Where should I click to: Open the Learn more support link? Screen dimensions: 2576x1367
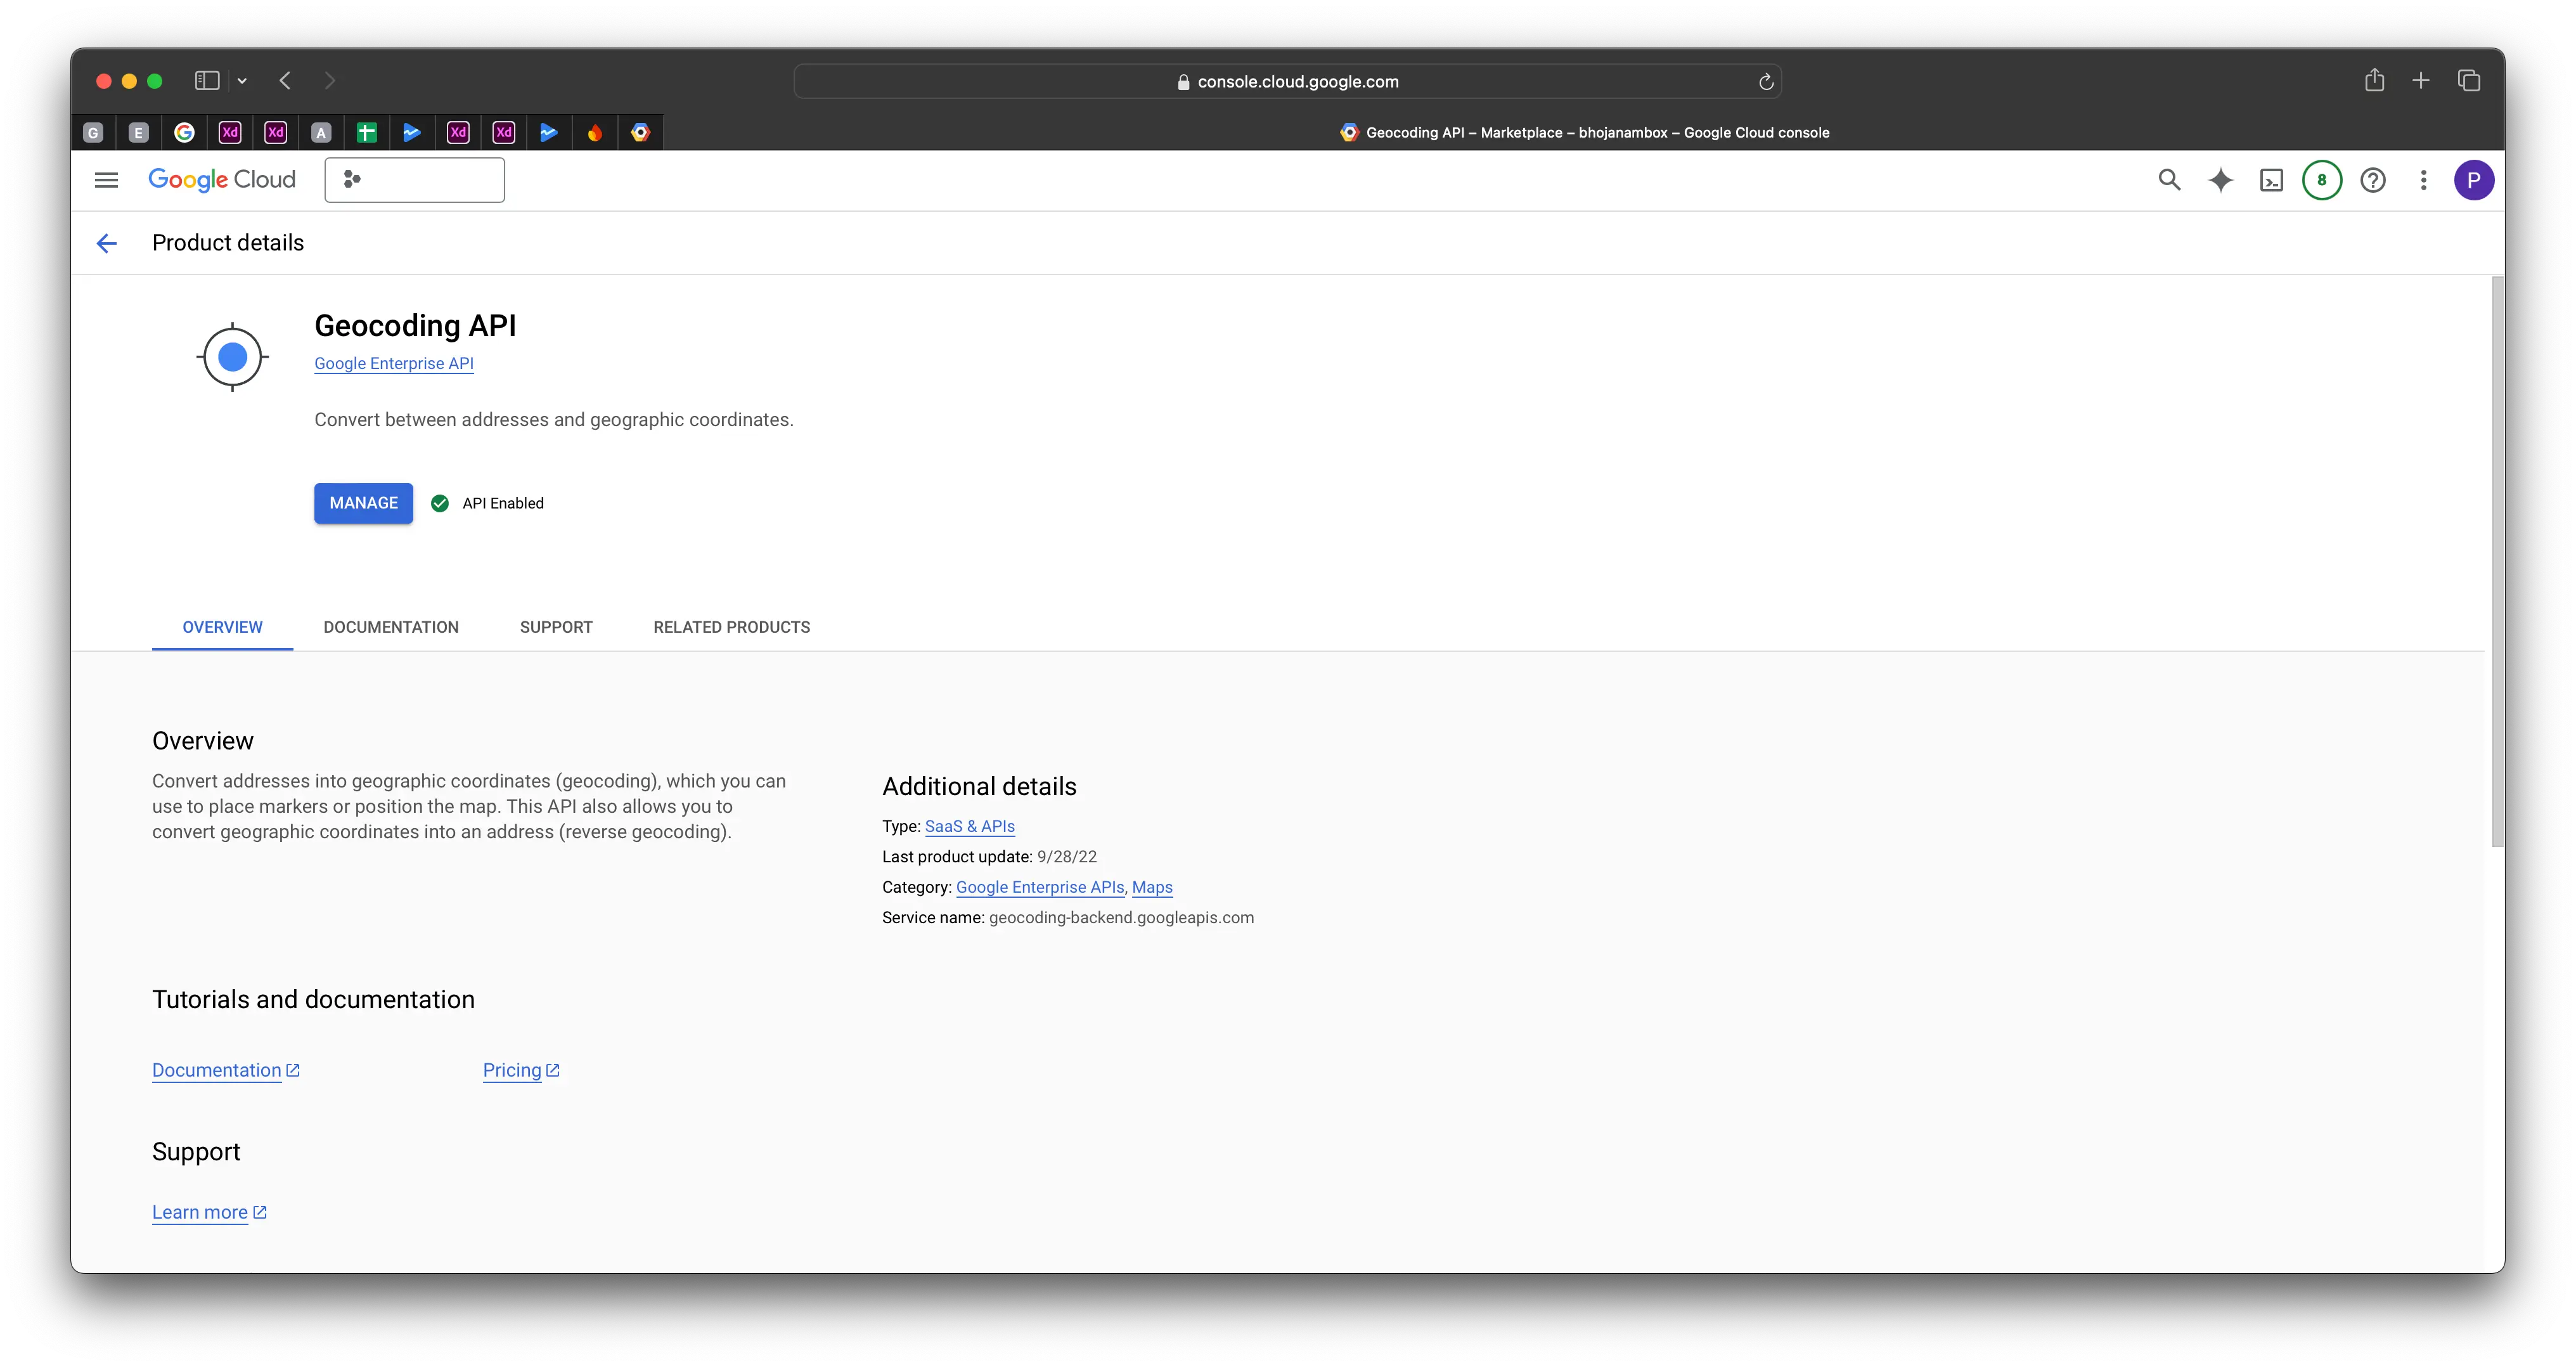tap(209, 1212)
